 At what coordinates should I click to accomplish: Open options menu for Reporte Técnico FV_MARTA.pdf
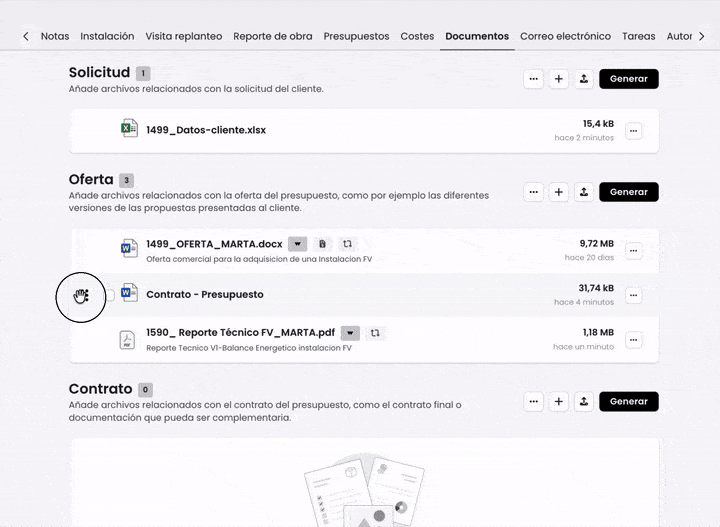pos(634,340)
